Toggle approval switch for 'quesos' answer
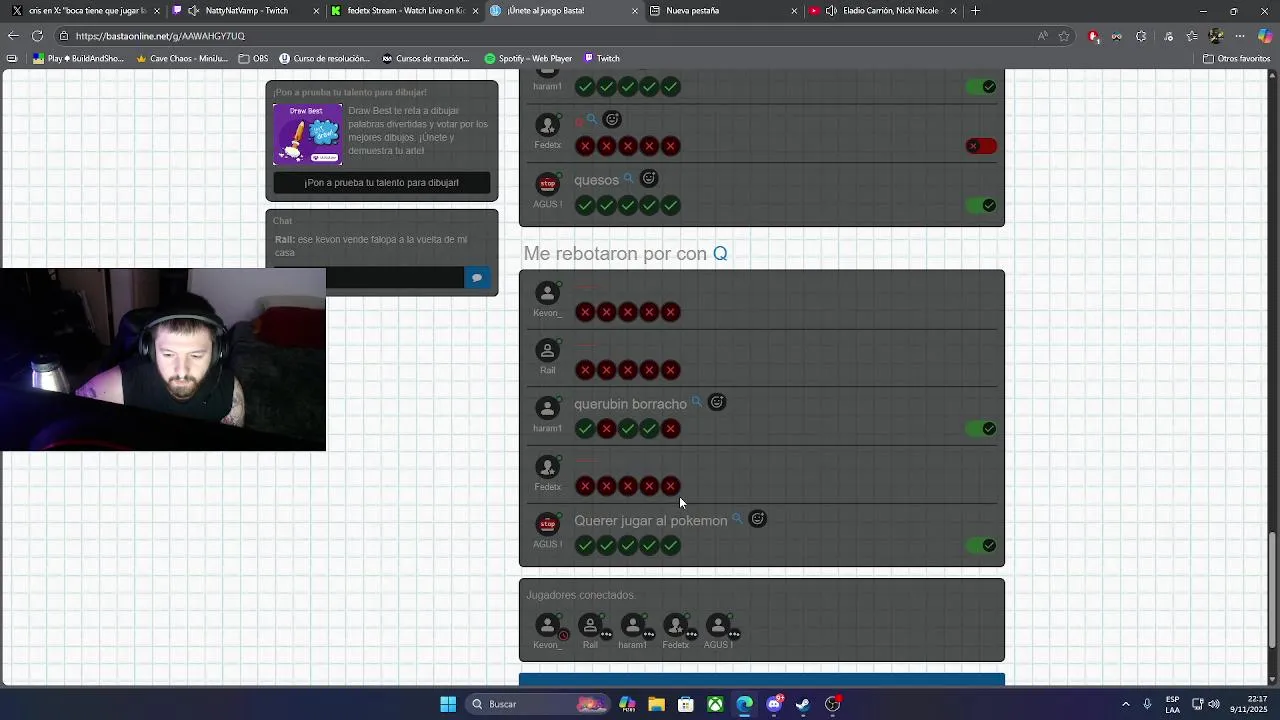Viewport: 1280px width, 720px height. point(981,205)
